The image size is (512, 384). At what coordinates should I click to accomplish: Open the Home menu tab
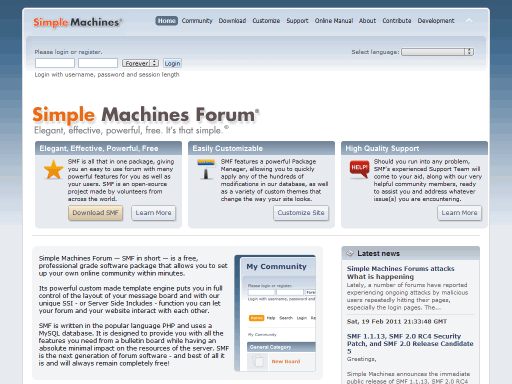[166, 21]
